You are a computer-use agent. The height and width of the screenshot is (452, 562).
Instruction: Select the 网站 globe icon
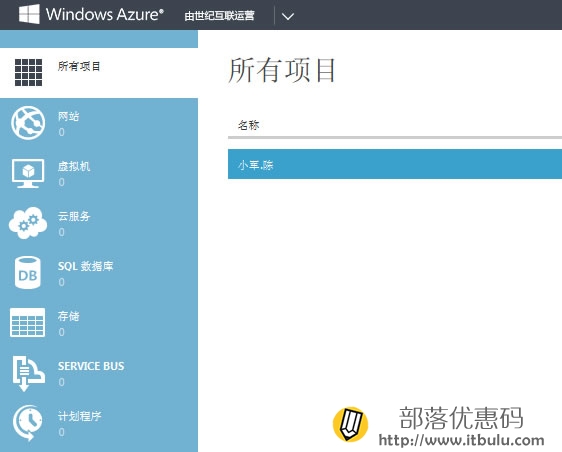tap(28, 123)
